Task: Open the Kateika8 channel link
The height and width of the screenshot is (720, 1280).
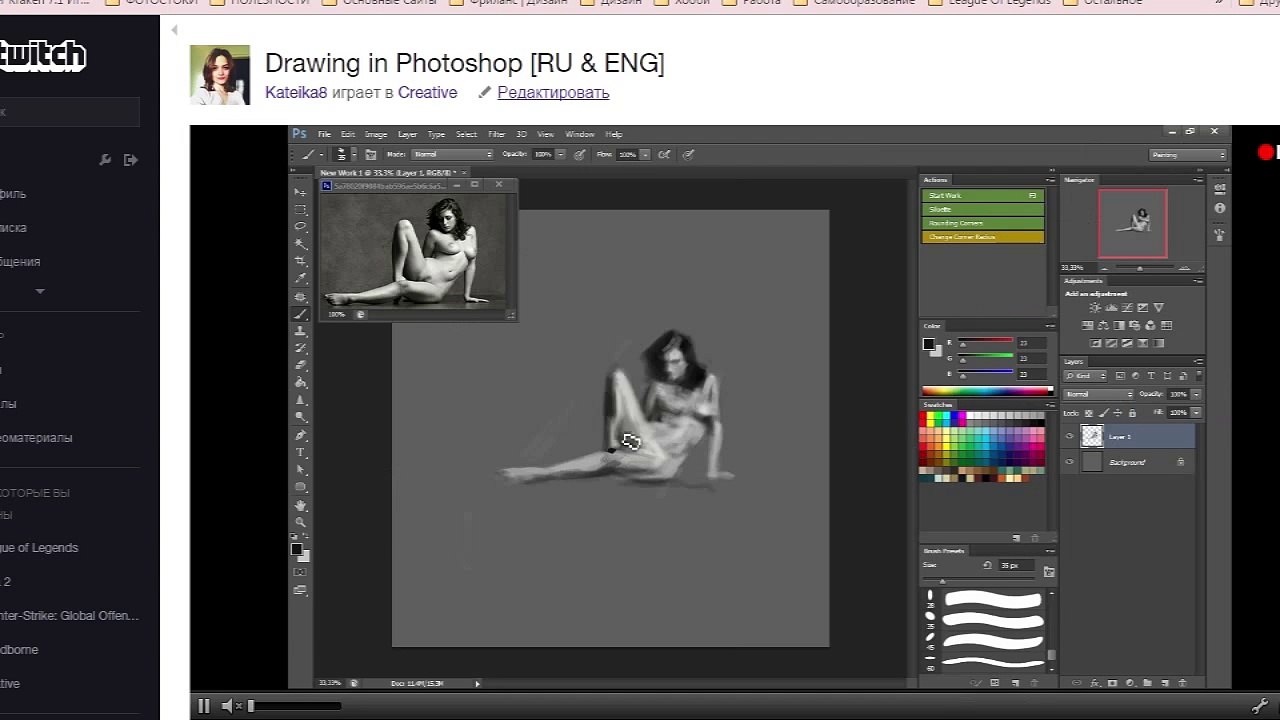Action: [296, 92]
